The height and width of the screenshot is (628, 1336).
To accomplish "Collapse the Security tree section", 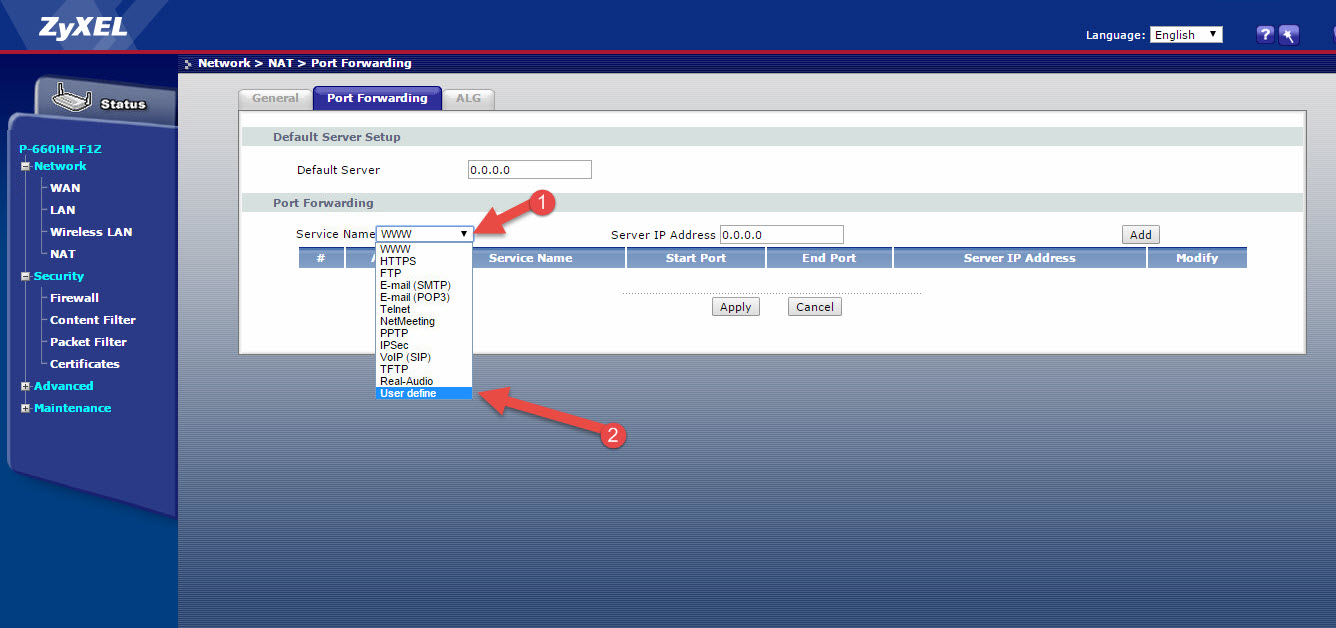I will tap(26, 276).
